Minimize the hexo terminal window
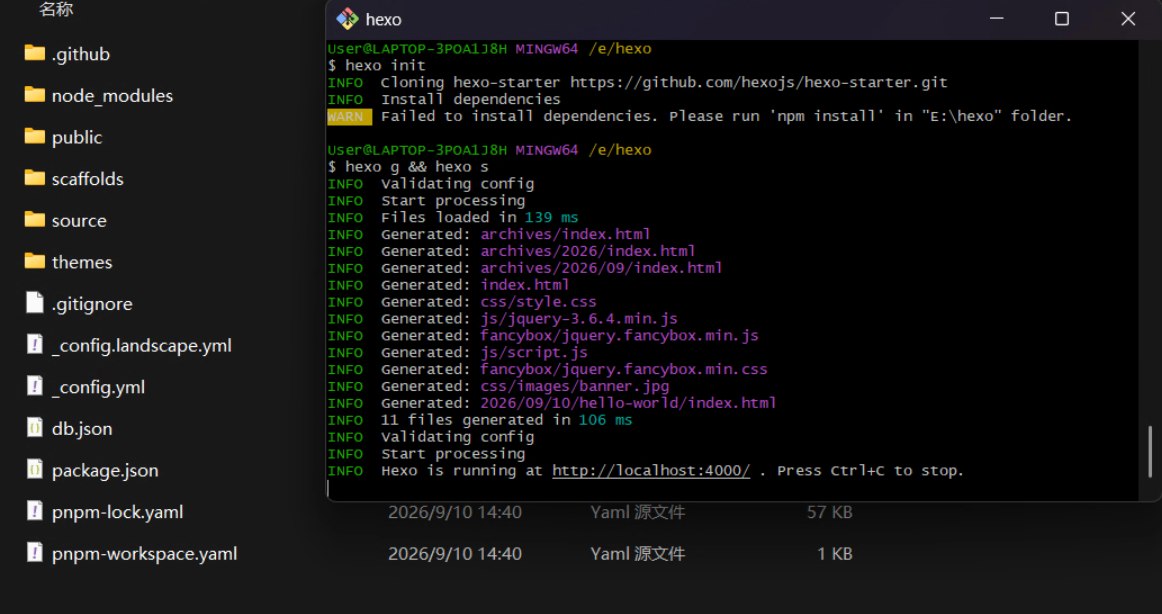Screen dimensions: 1162x614 point(996,19)
